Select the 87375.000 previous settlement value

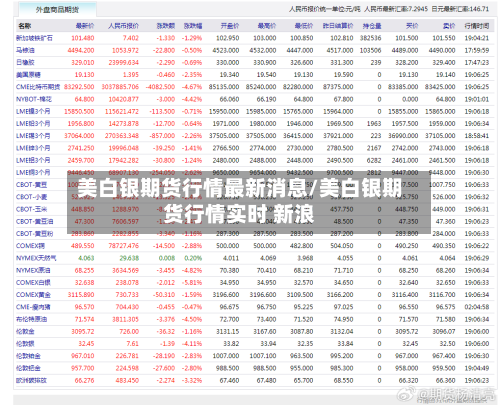[338, 87]
